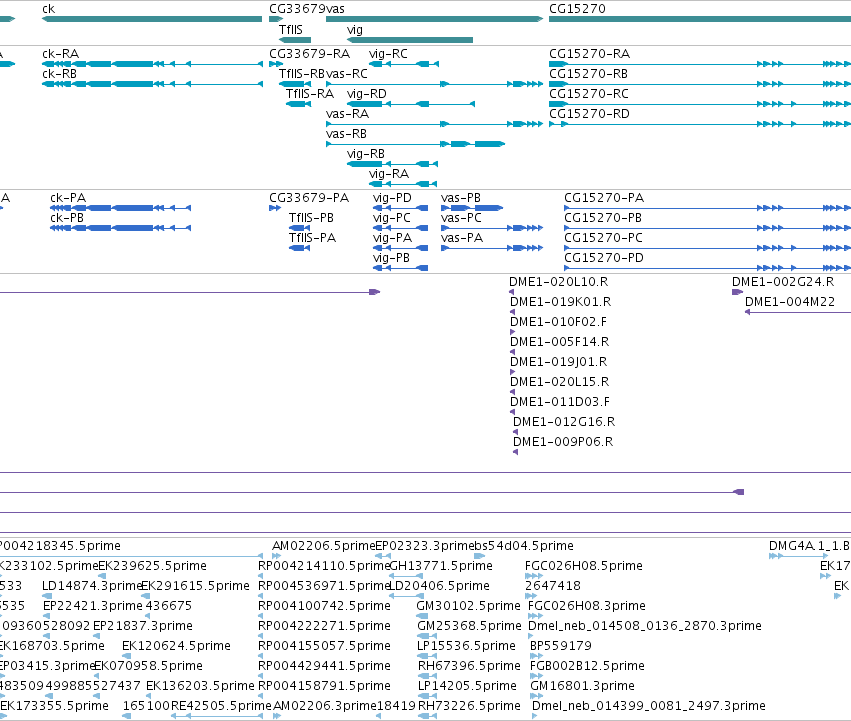The width and height of the screenshot is (851, 721).
Task: Select the vas-PA protein label
Action: [462, 238]
